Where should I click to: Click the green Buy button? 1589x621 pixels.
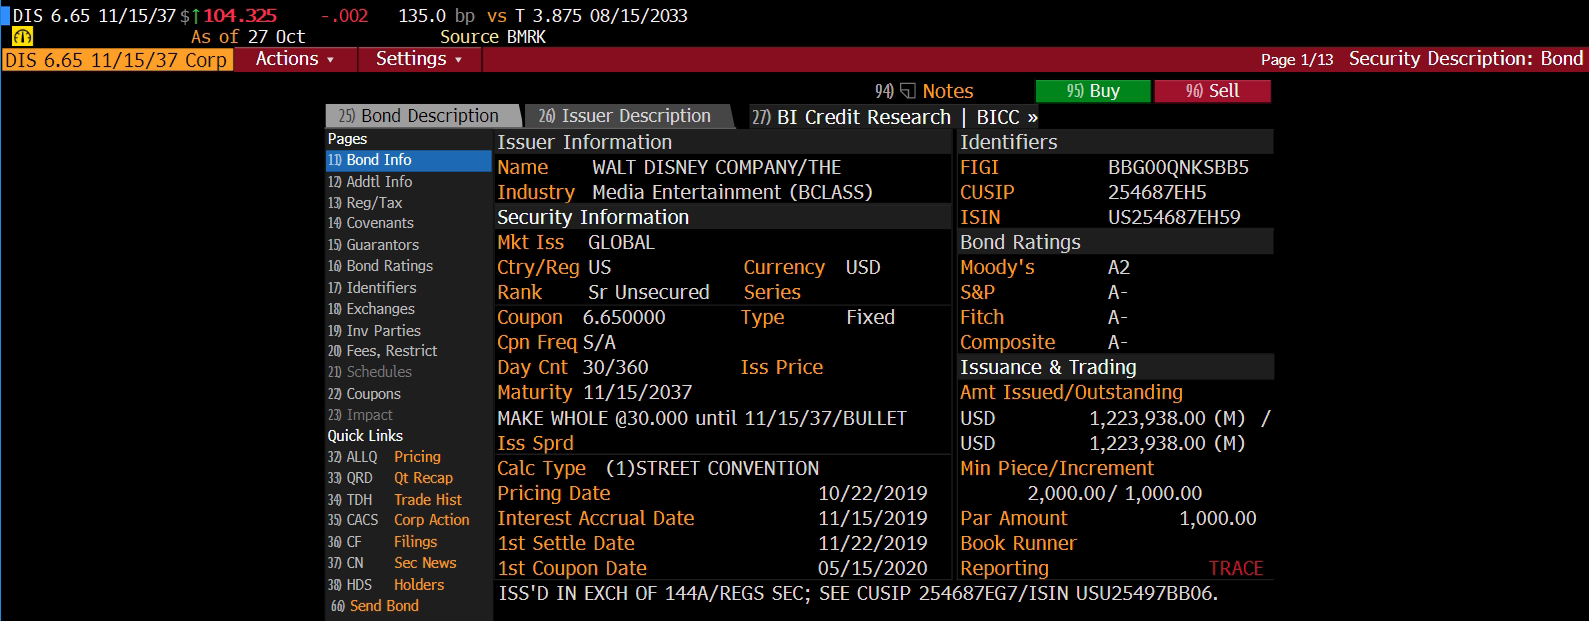click(1093, 91)
